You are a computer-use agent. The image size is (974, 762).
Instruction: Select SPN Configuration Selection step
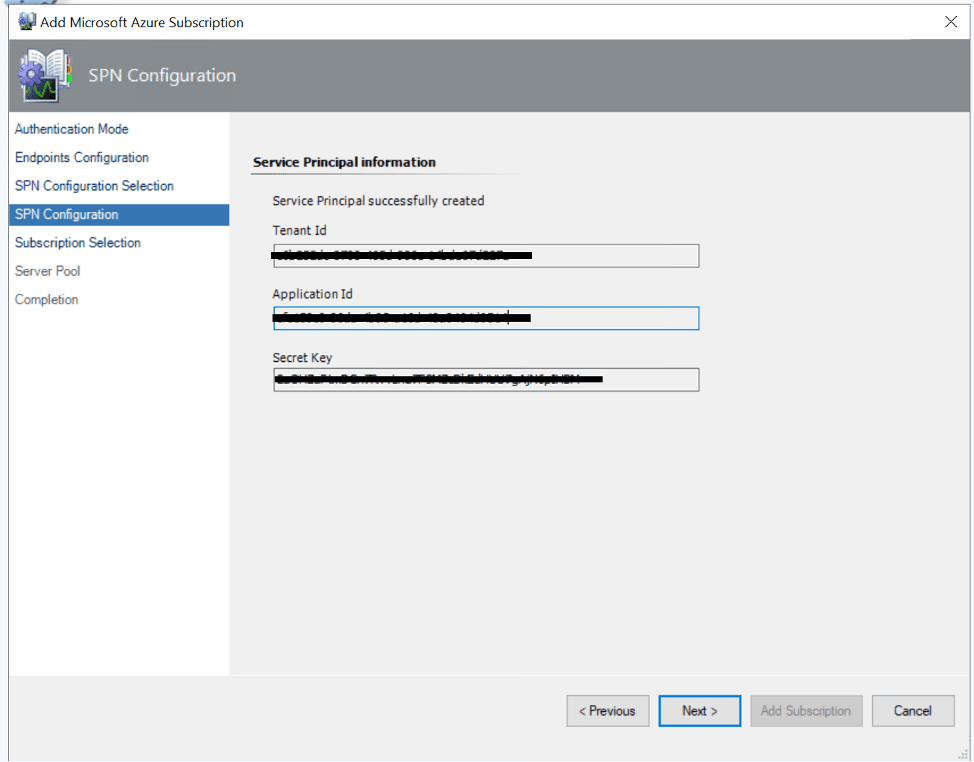point(94,186)
